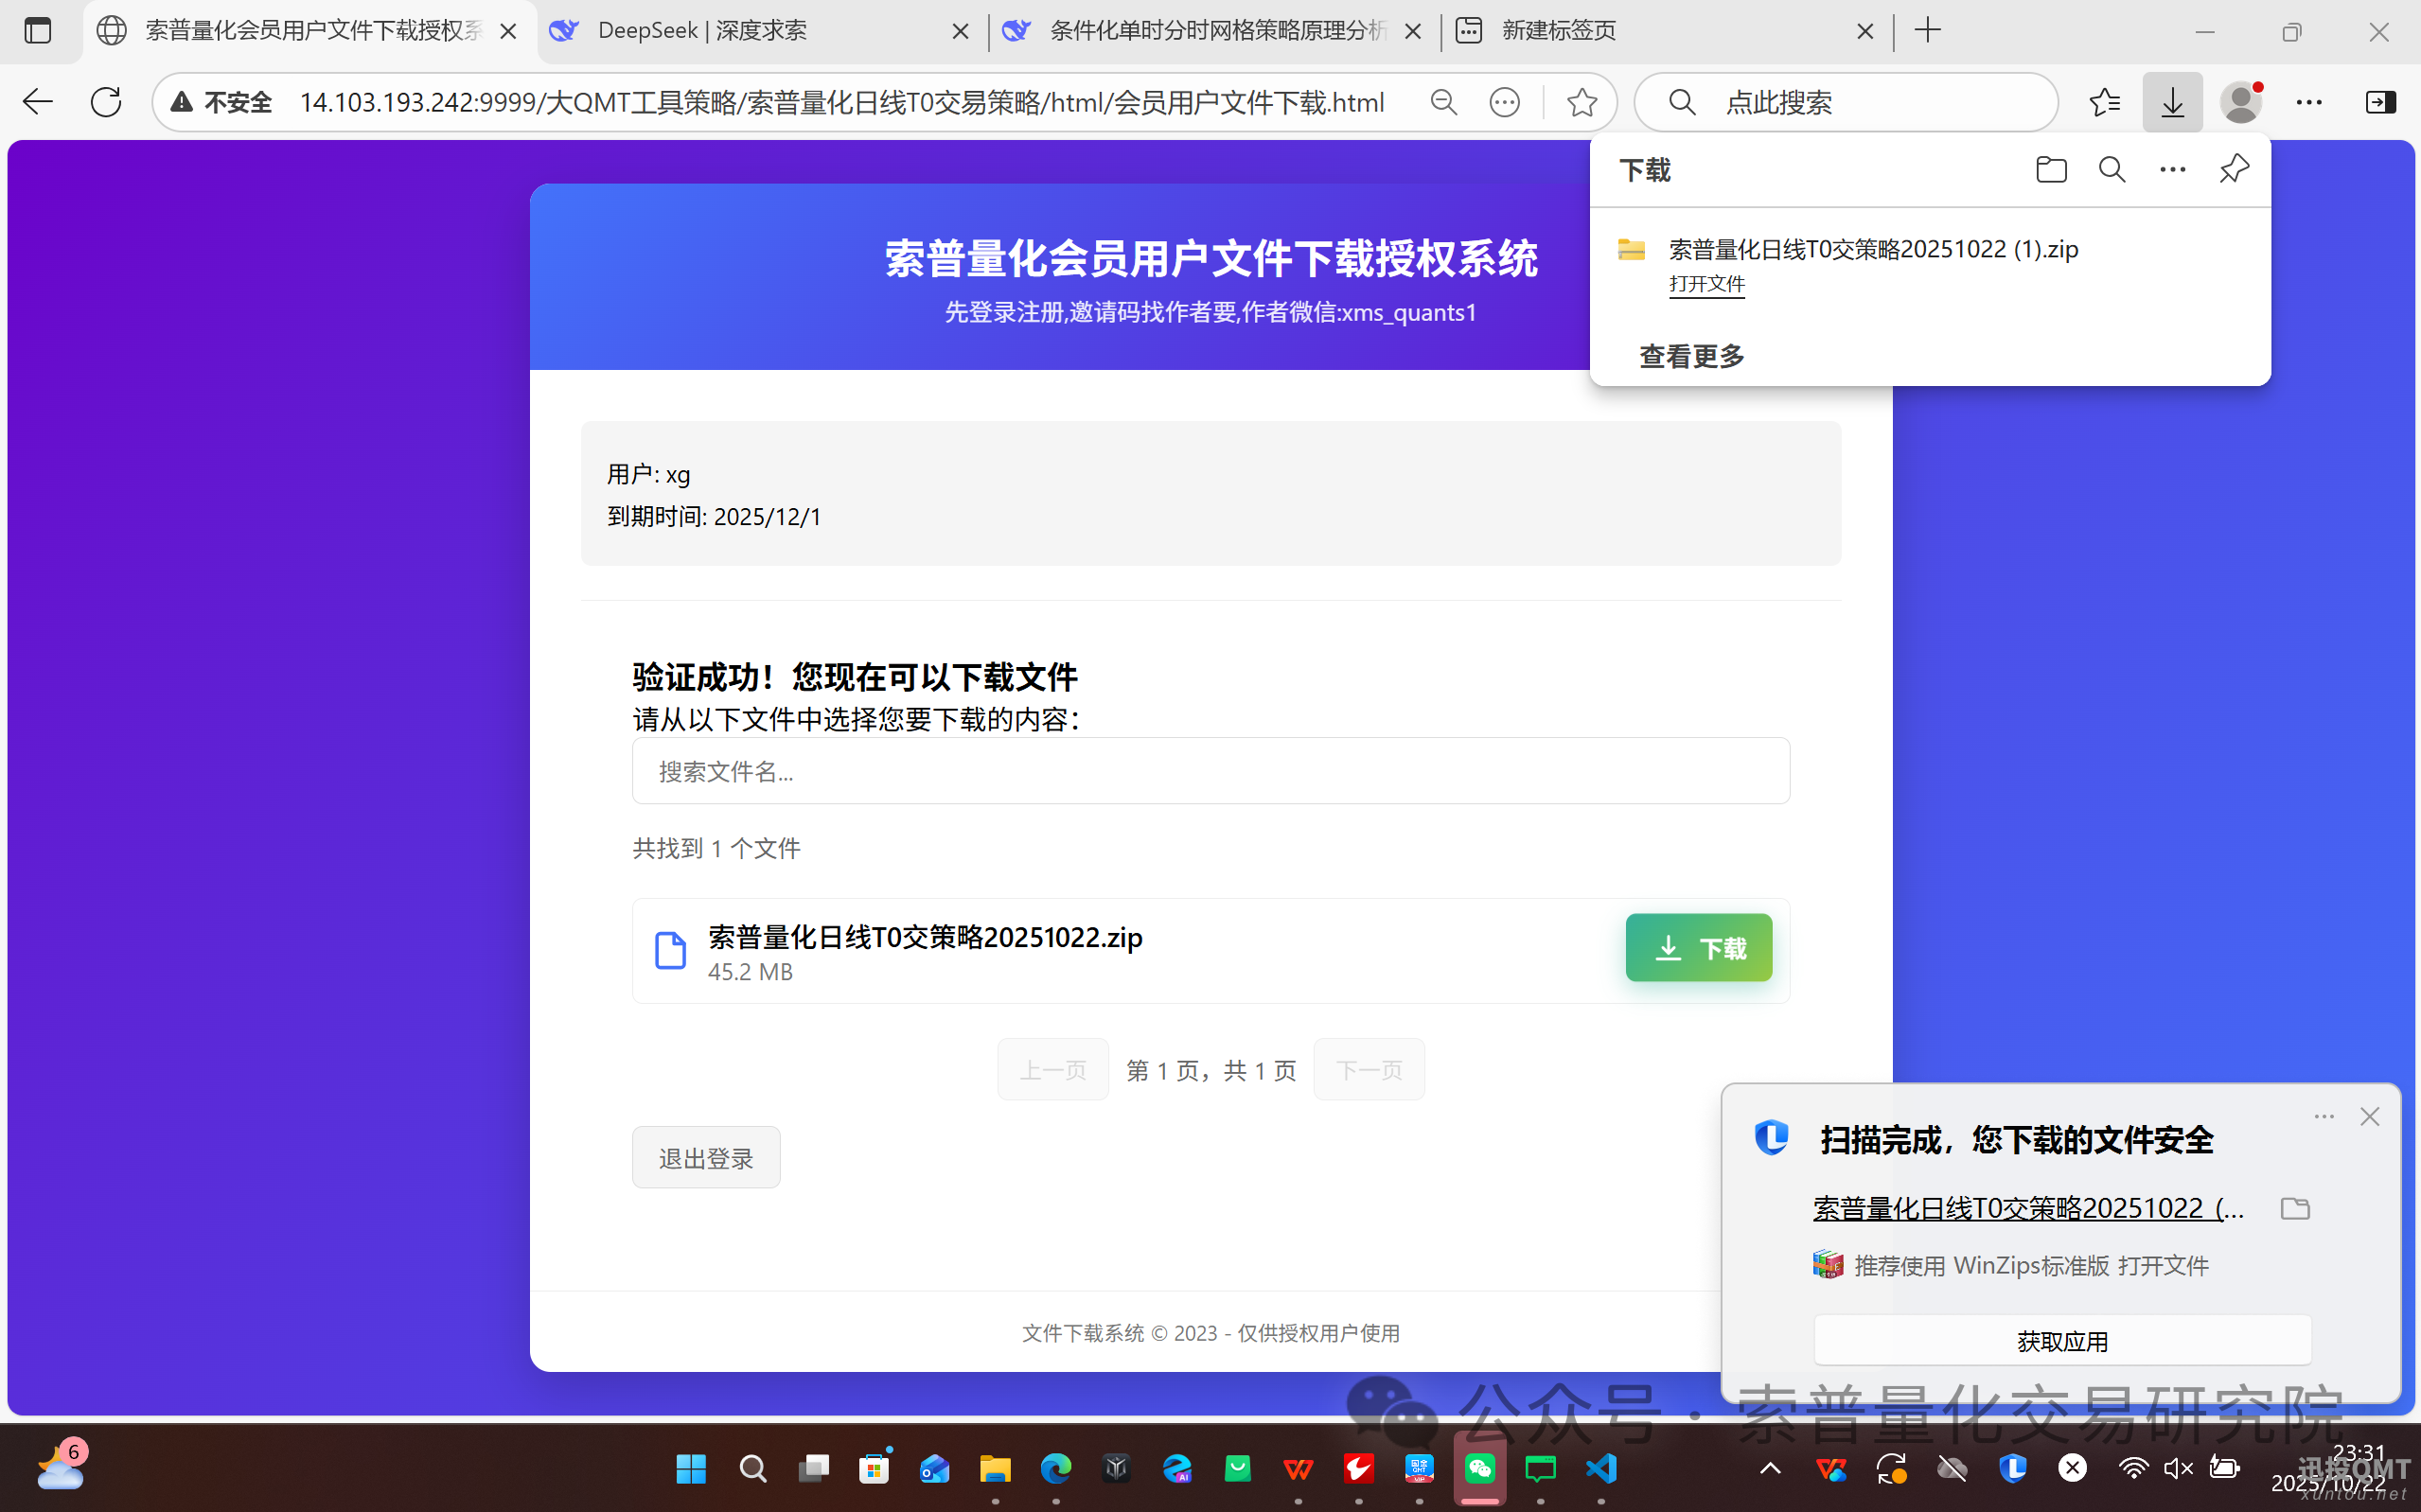Open downloads folder icon in panel
The image size is (2421, 1512).
[x=2050, y=170]
